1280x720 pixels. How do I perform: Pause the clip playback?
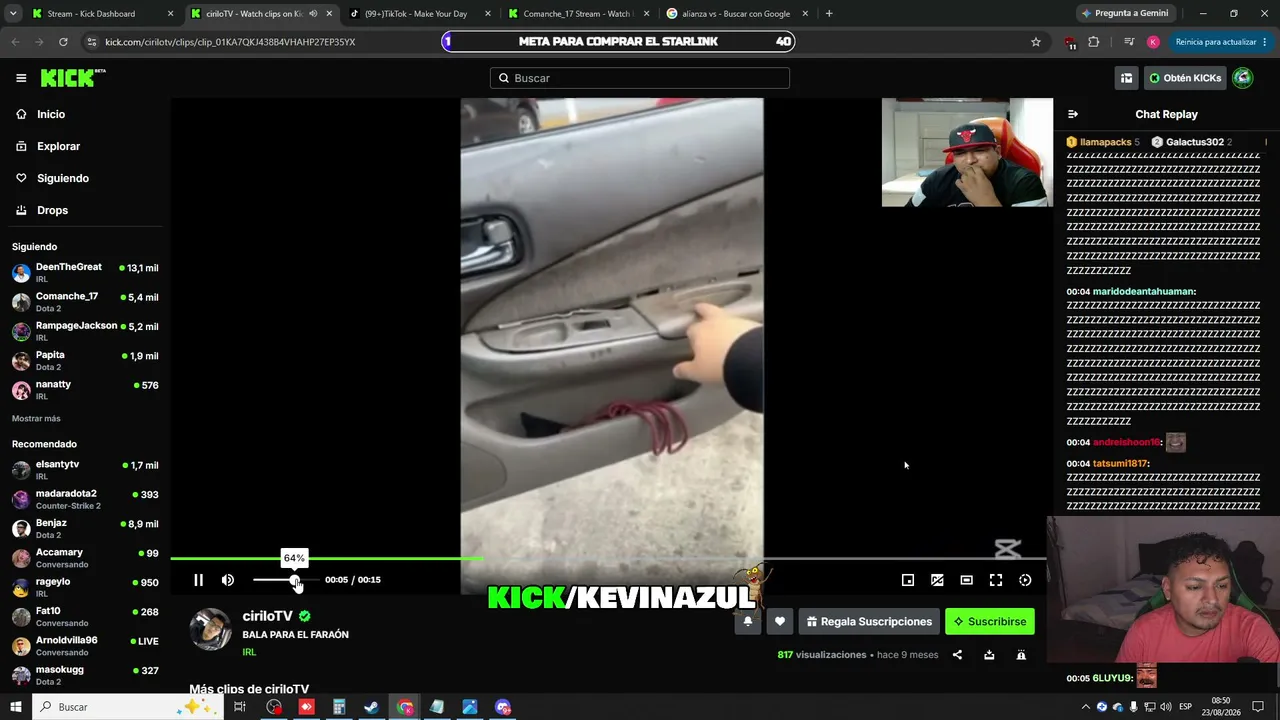pyautogui.click(x=198, y=580)
